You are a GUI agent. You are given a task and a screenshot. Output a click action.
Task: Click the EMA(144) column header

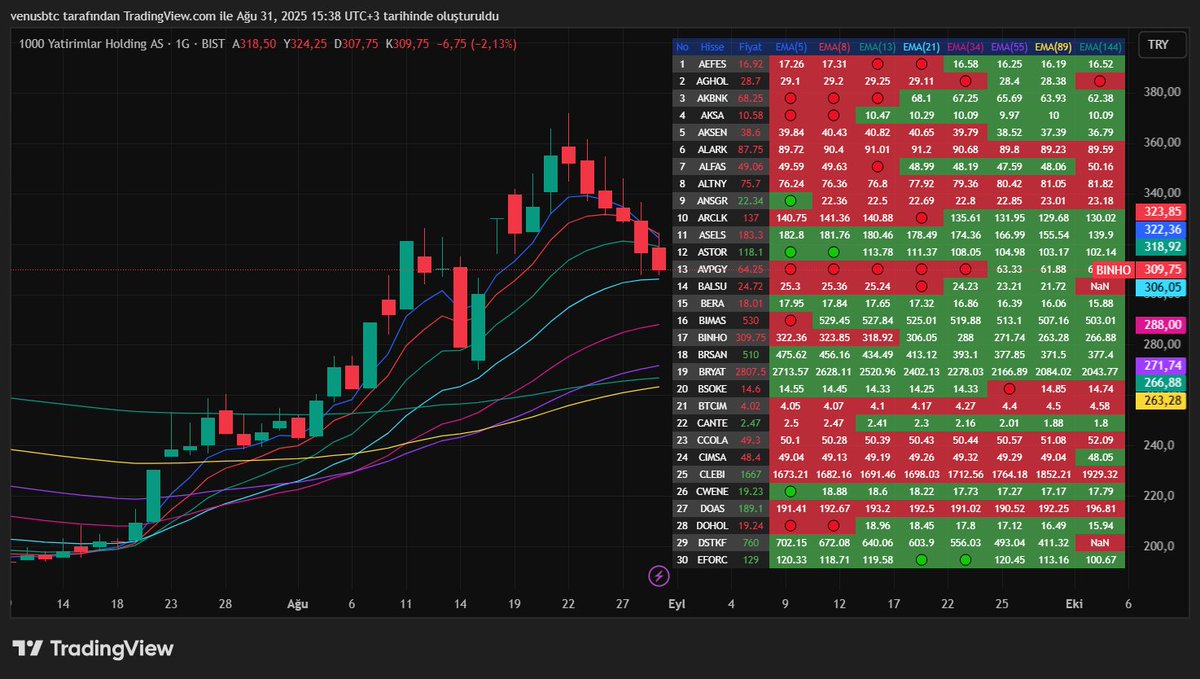click(x=1098, y=46)
